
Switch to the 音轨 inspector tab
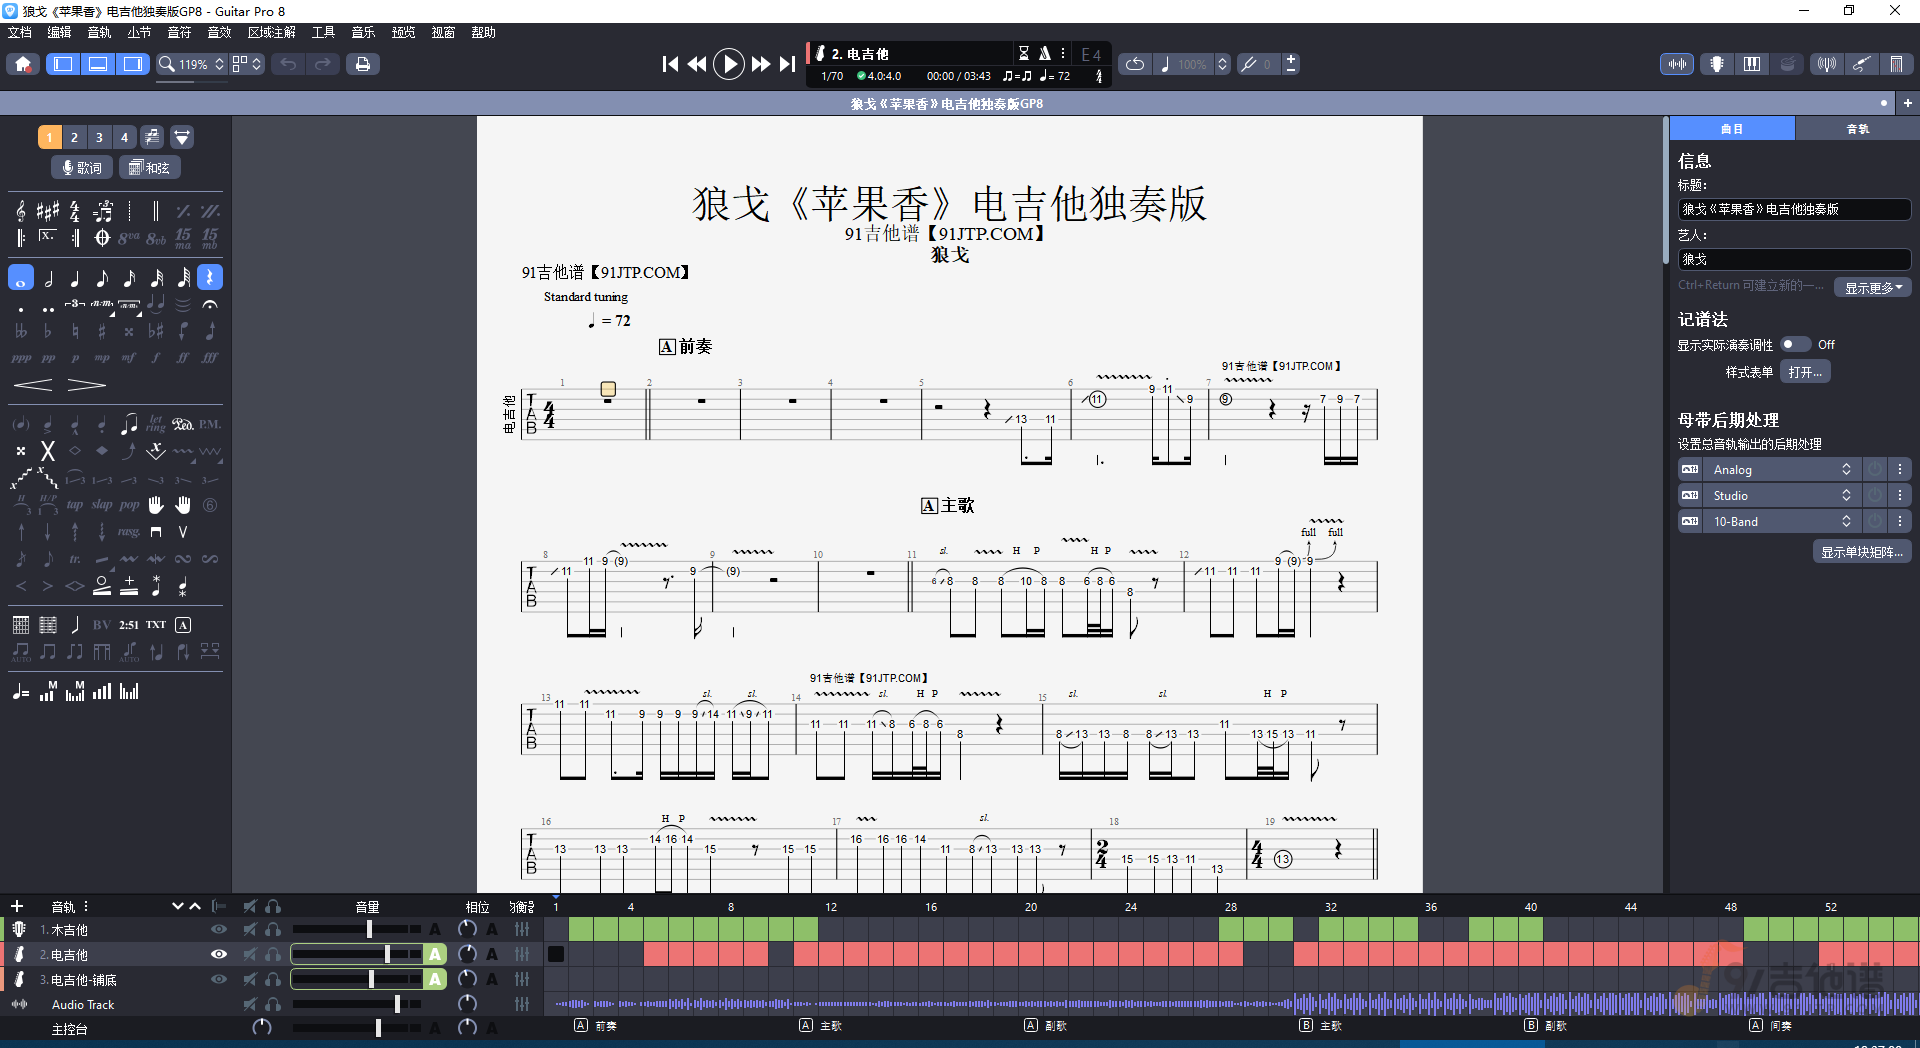point(1857,129)
